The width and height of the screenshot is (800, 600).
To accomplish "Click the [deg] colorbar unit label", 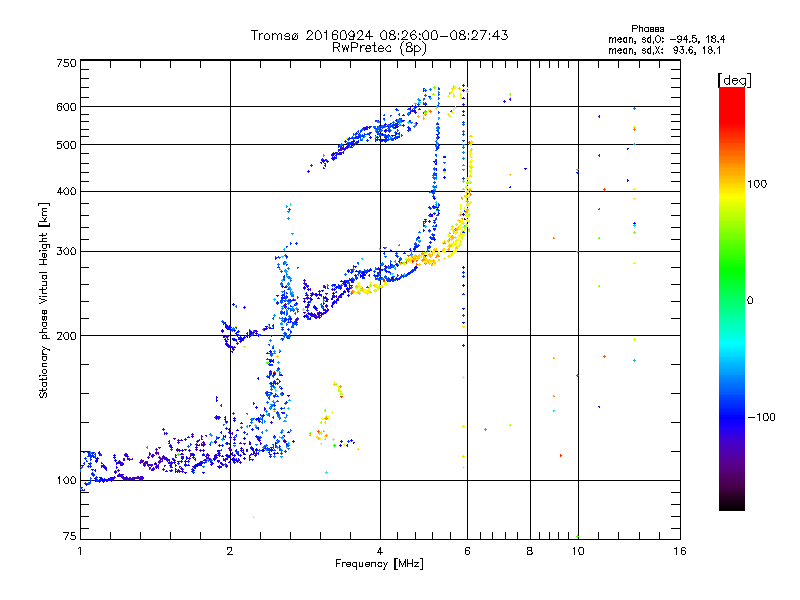I will click(x=734, y=80).
